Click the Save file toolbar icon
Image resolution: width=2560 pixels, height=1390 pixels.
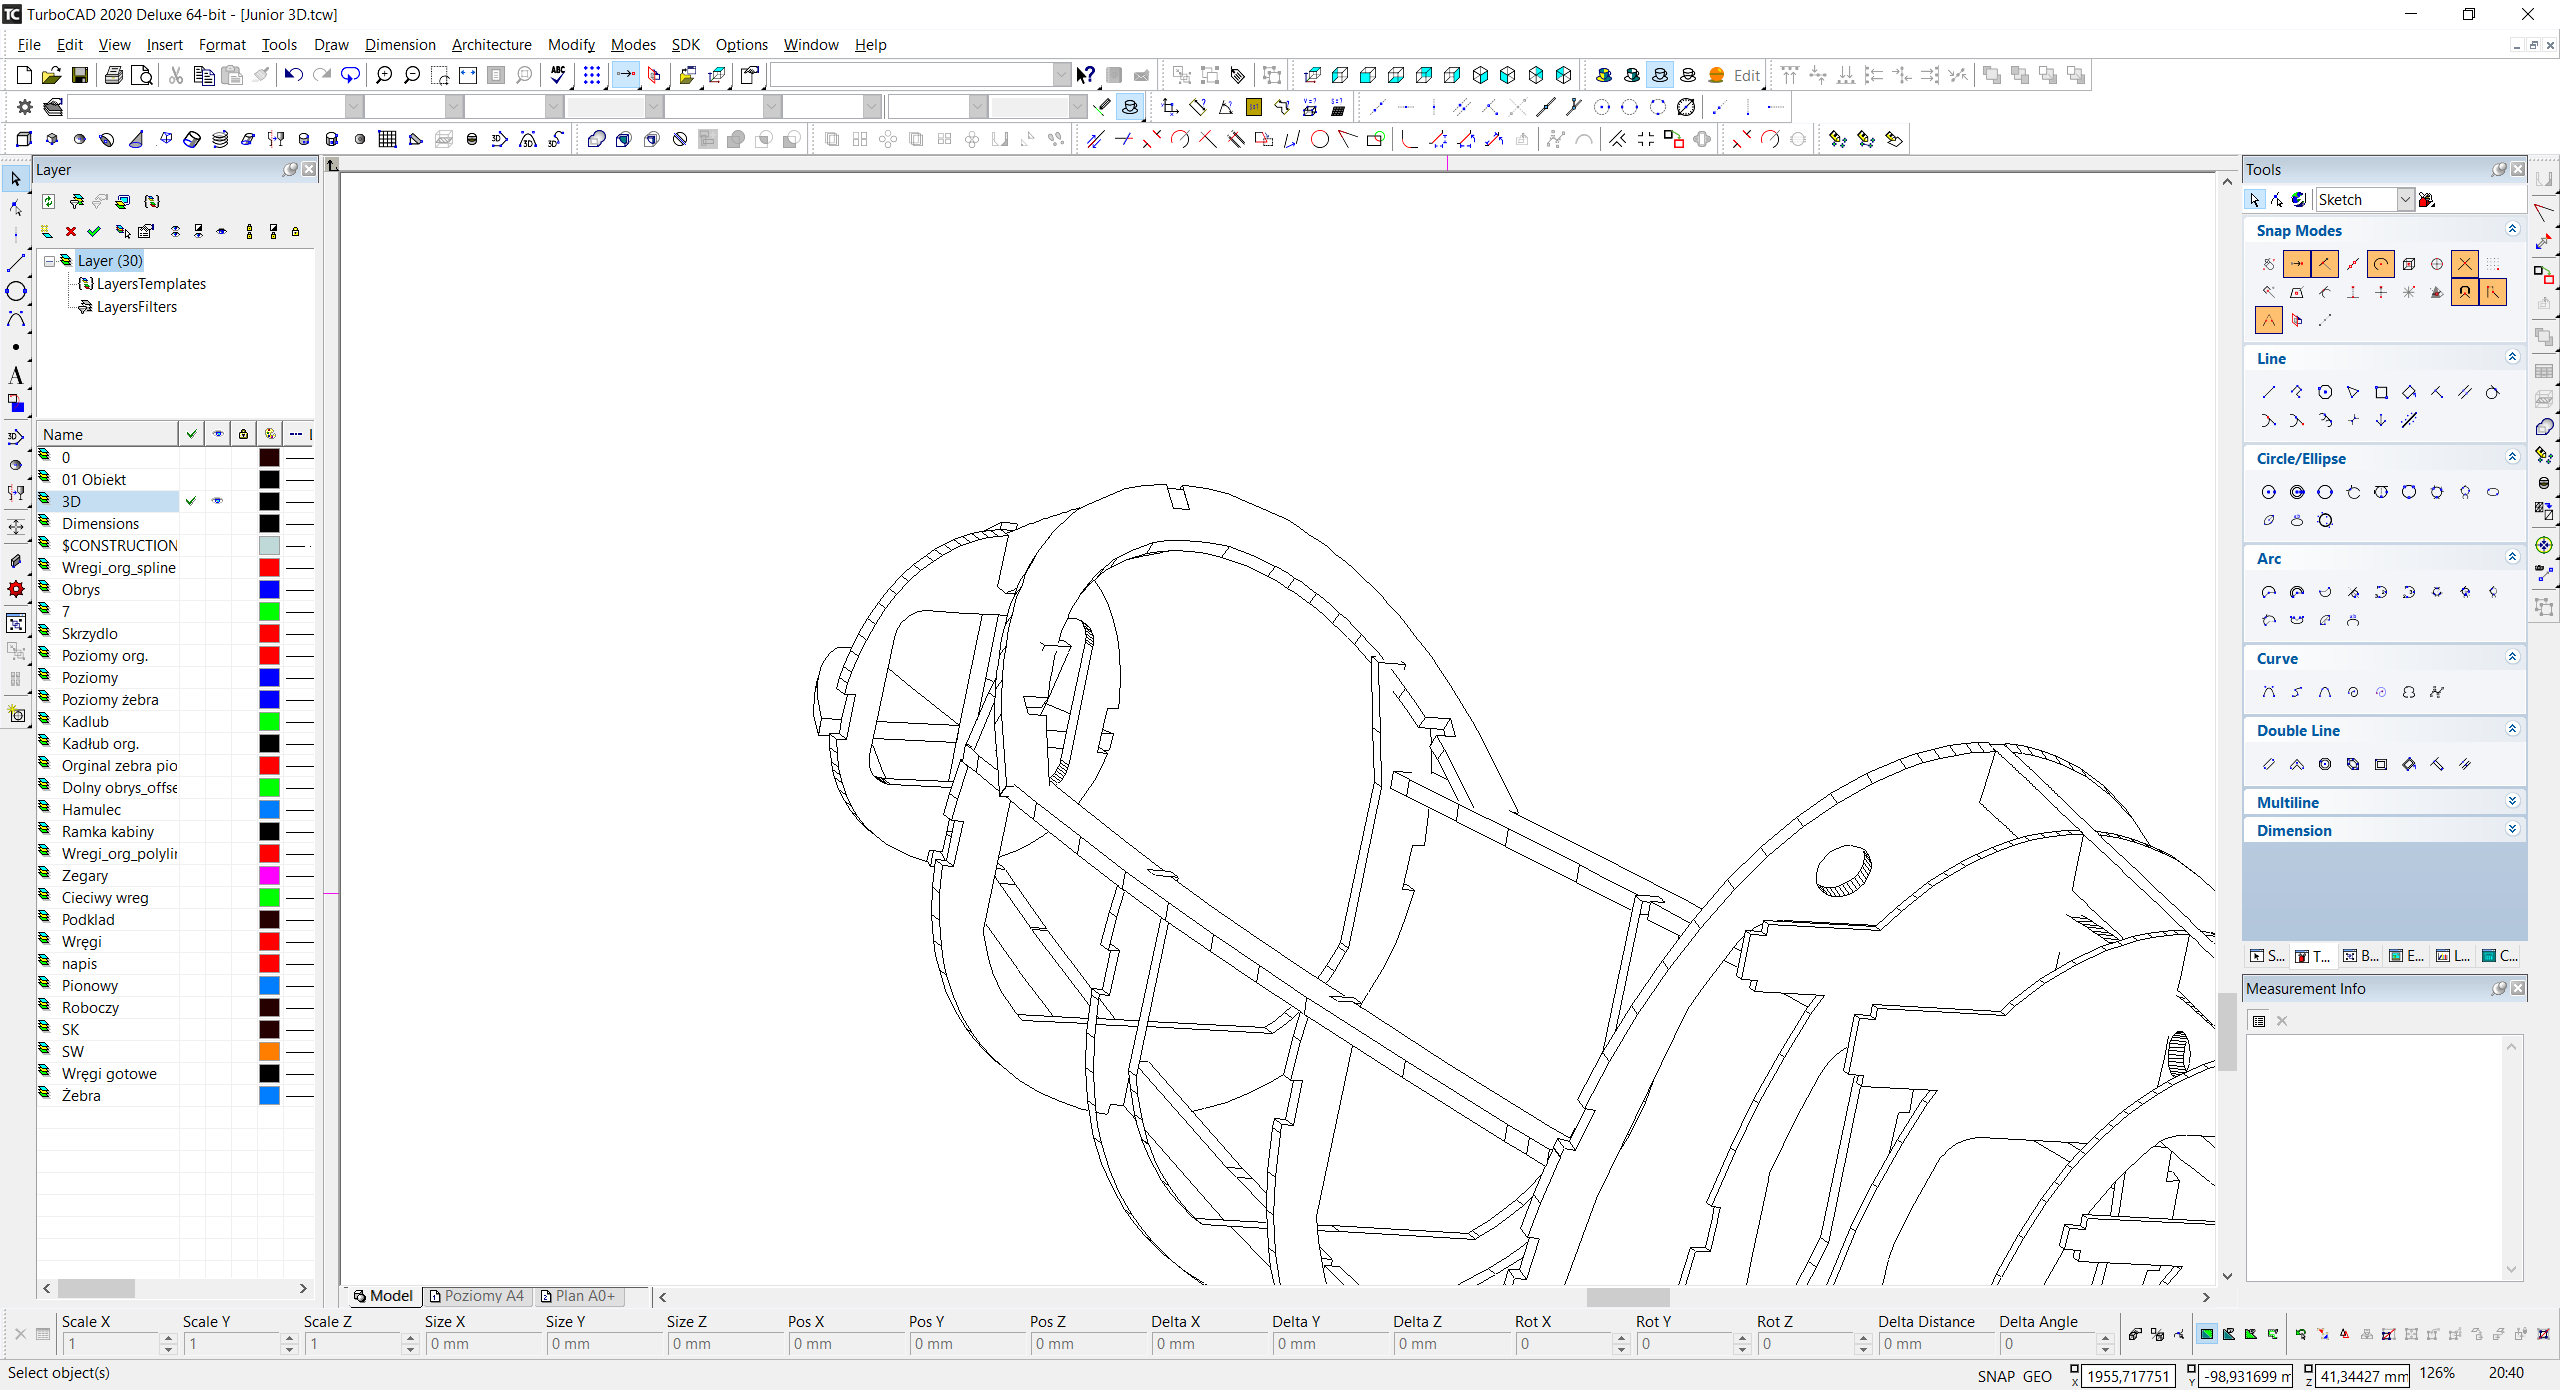80,75
